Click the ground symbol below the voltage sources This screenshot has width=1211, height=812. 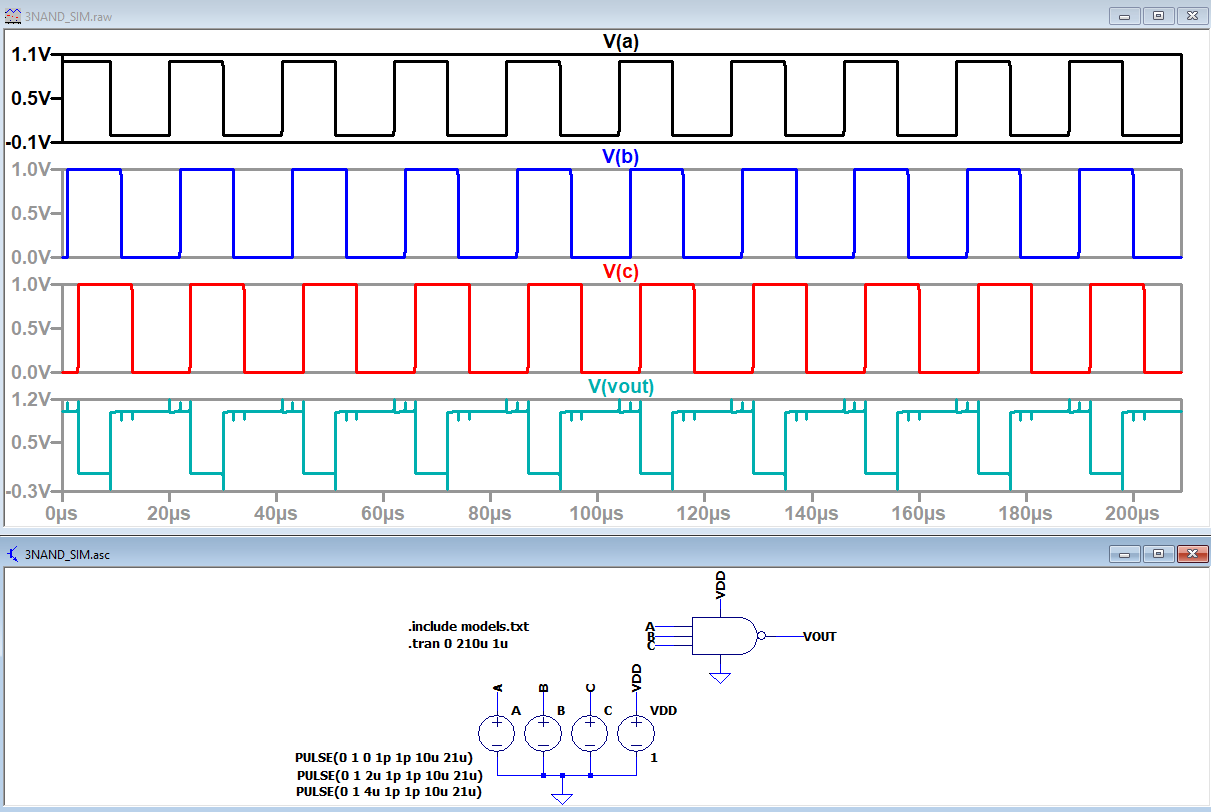click(563, 797)
